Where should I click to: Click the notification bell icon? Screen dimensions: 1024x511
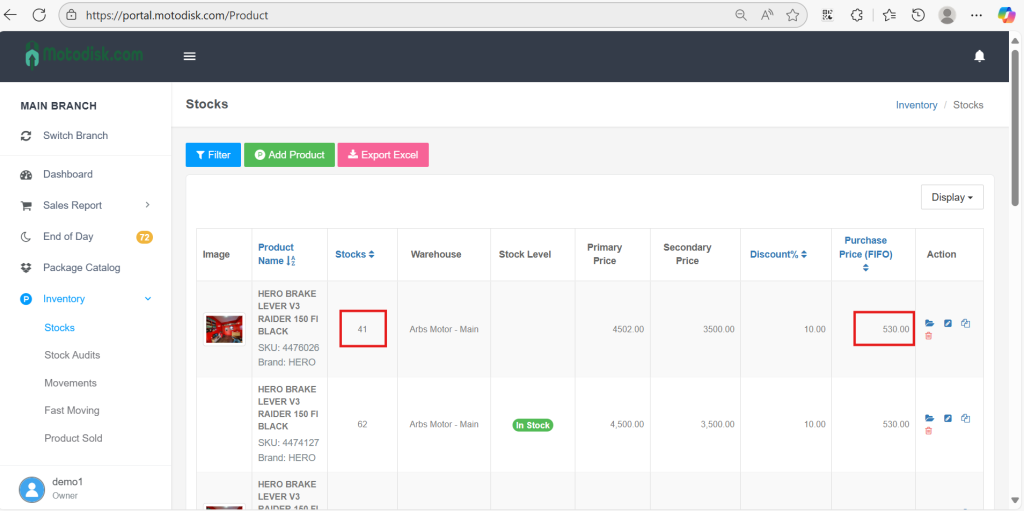(x=979, y=56)
